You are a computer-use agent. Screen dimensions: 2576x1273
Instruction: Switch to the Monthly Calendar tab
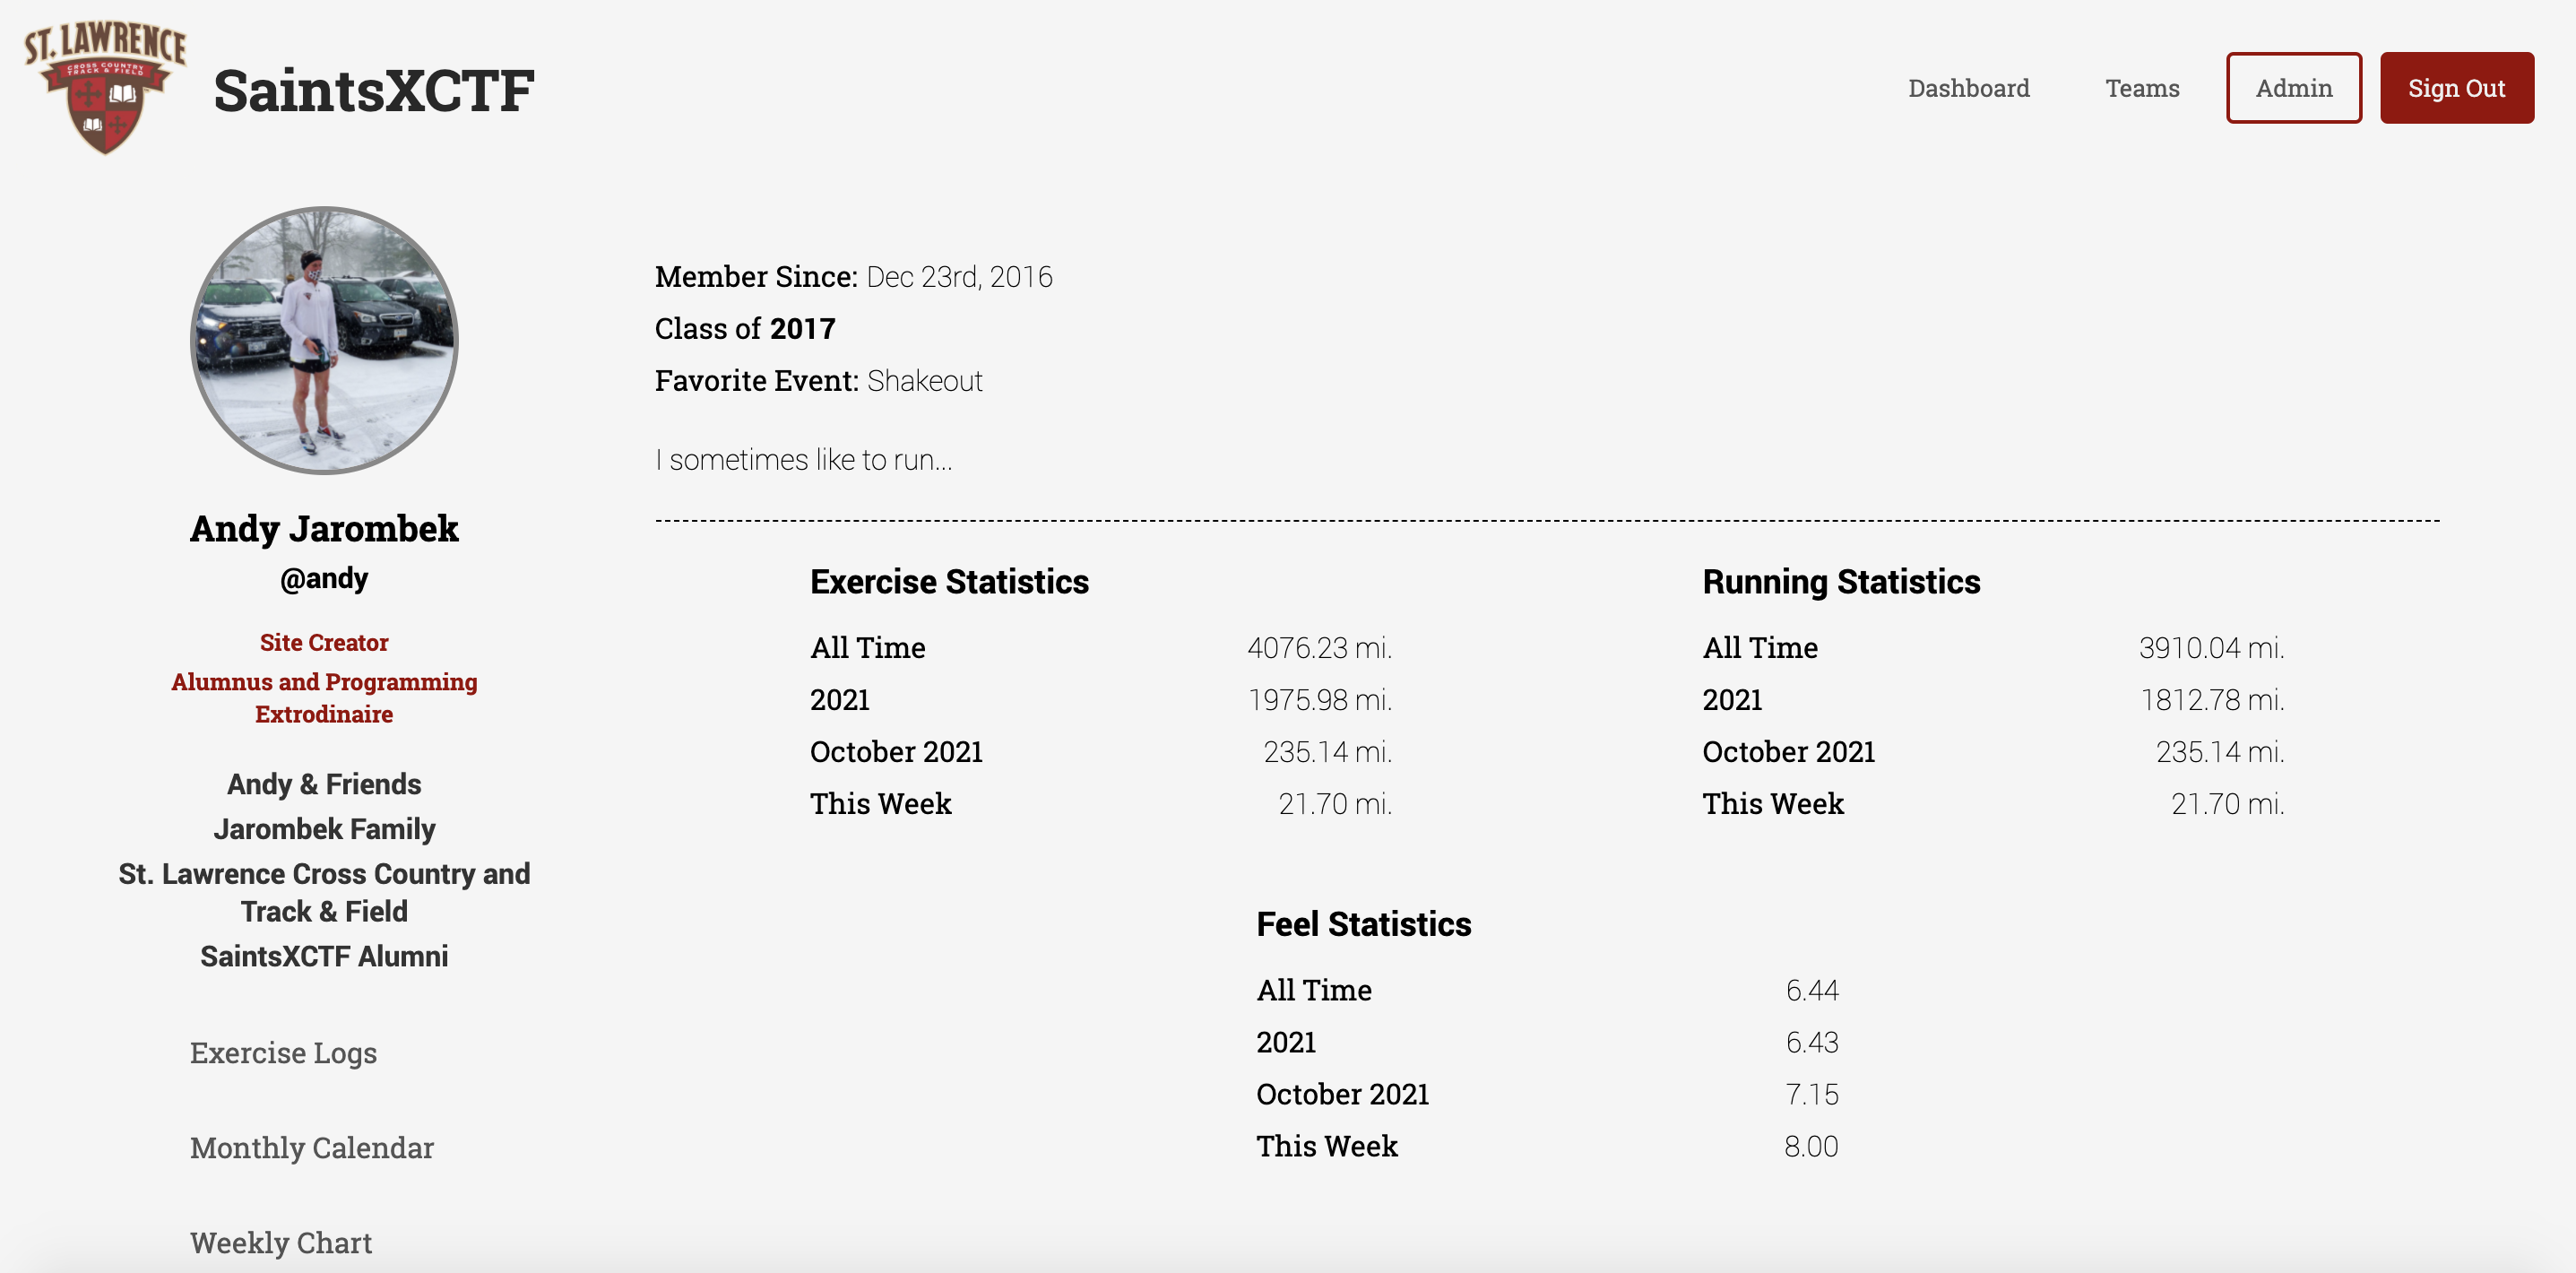coord(311,1147)
